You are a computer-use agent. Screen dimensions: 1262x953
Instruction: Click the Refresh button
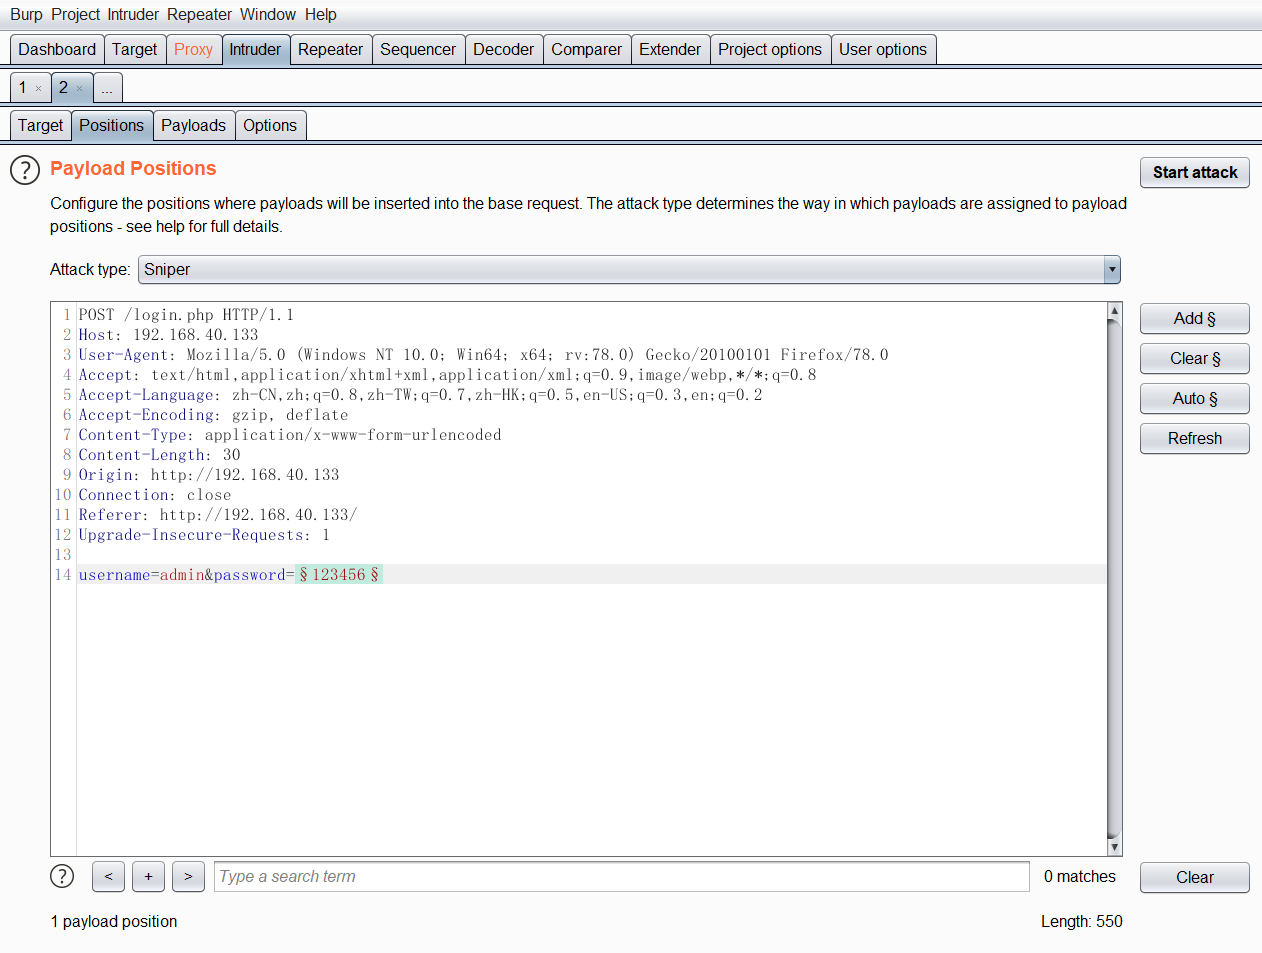pos(1194,438)
